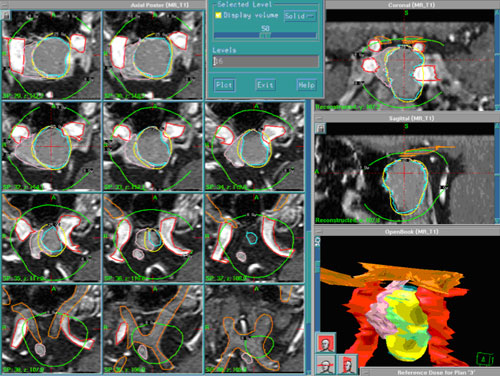This screenshot has width=500, height=376.
Task: Click the frontal head view icon
Action: (x=326, y=343)
